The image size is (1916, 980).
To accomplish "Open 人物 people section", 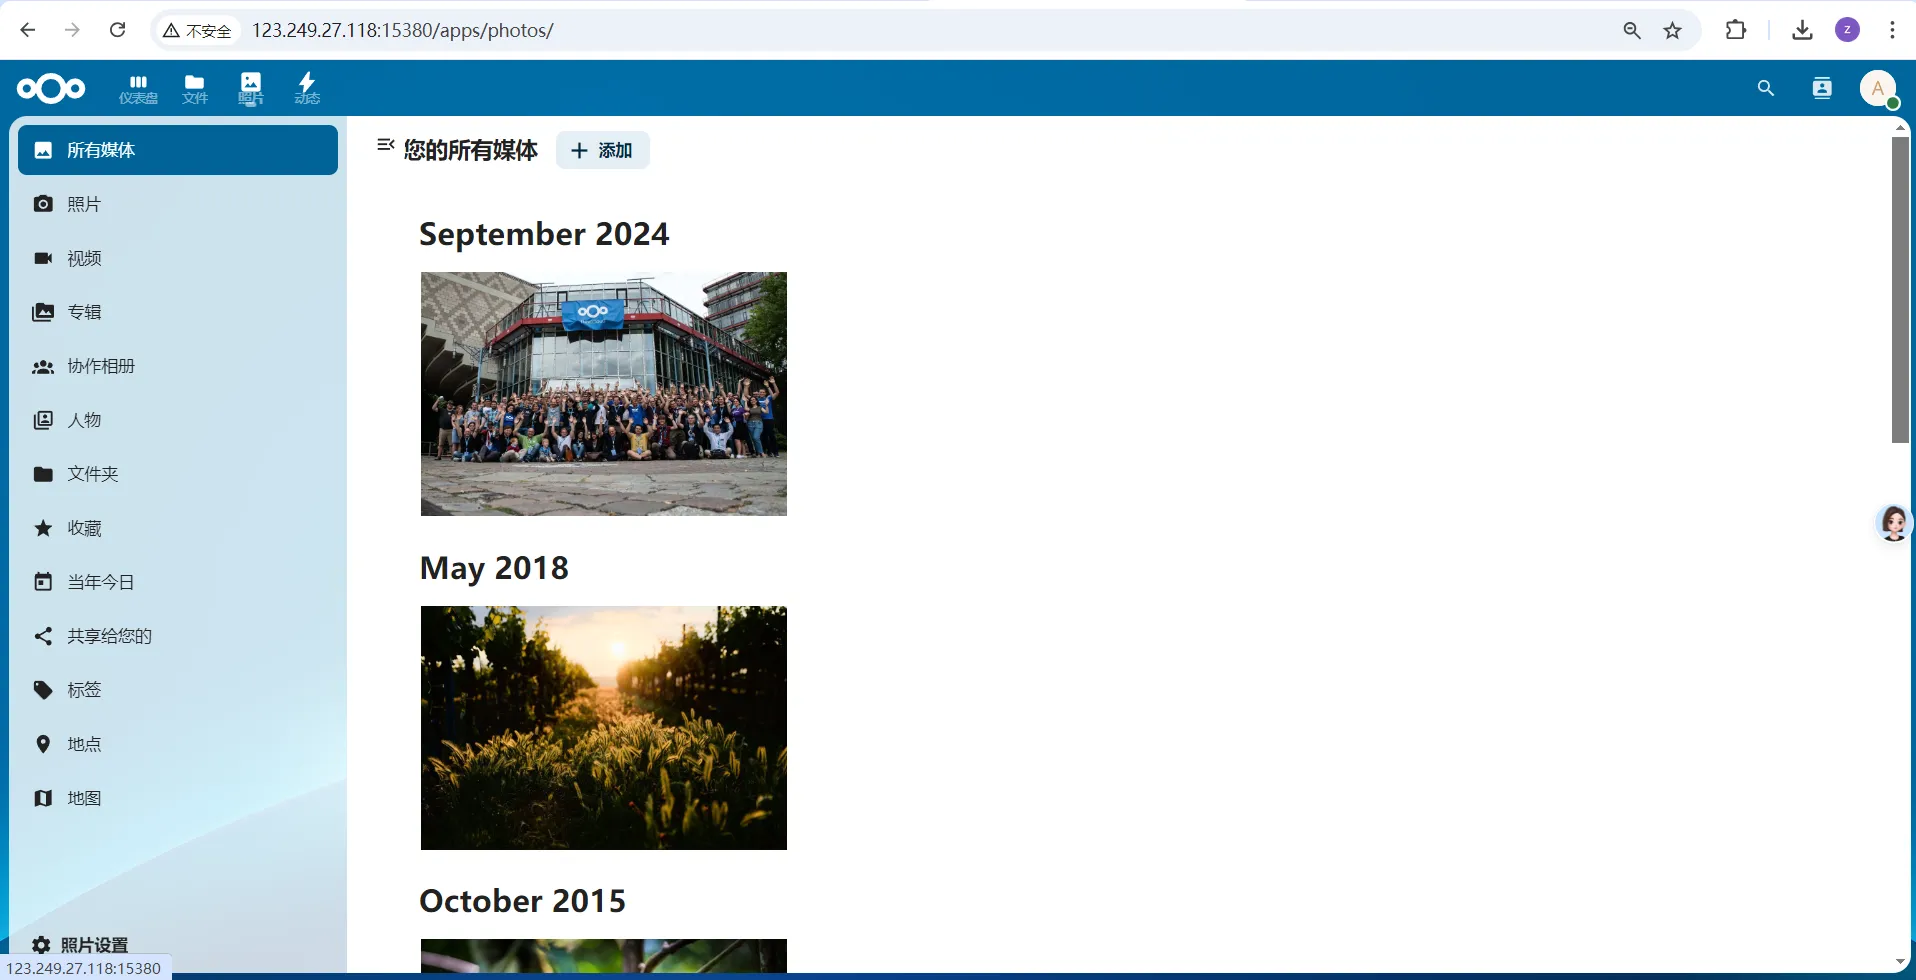I will pyautogui.click(x=178, y=420).
